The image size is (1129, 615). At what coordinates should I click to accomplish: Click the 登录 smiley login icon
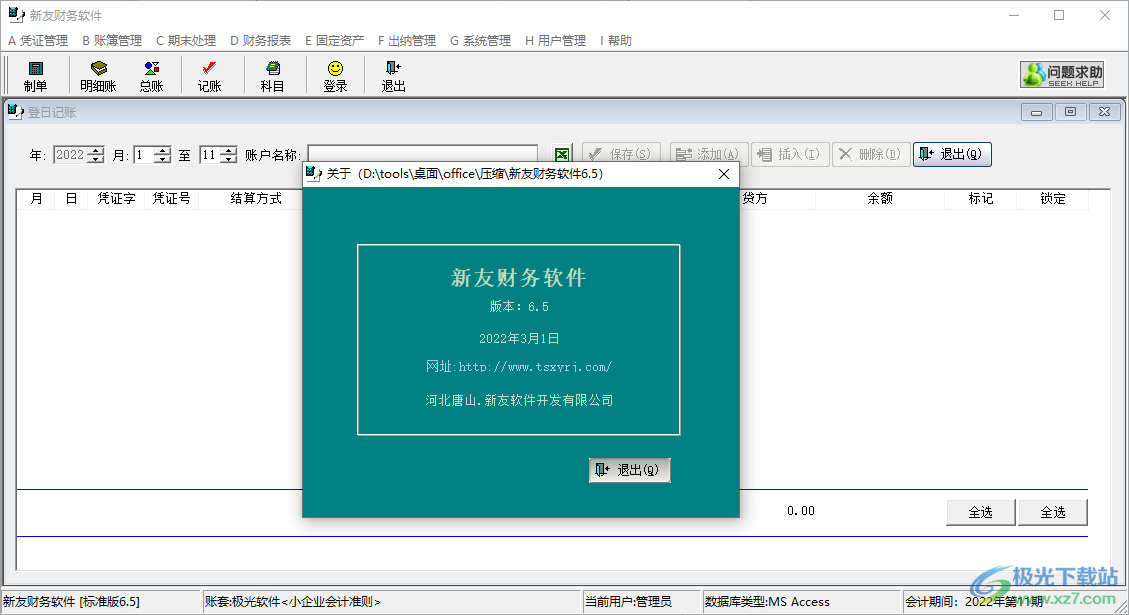coord(335,76)
